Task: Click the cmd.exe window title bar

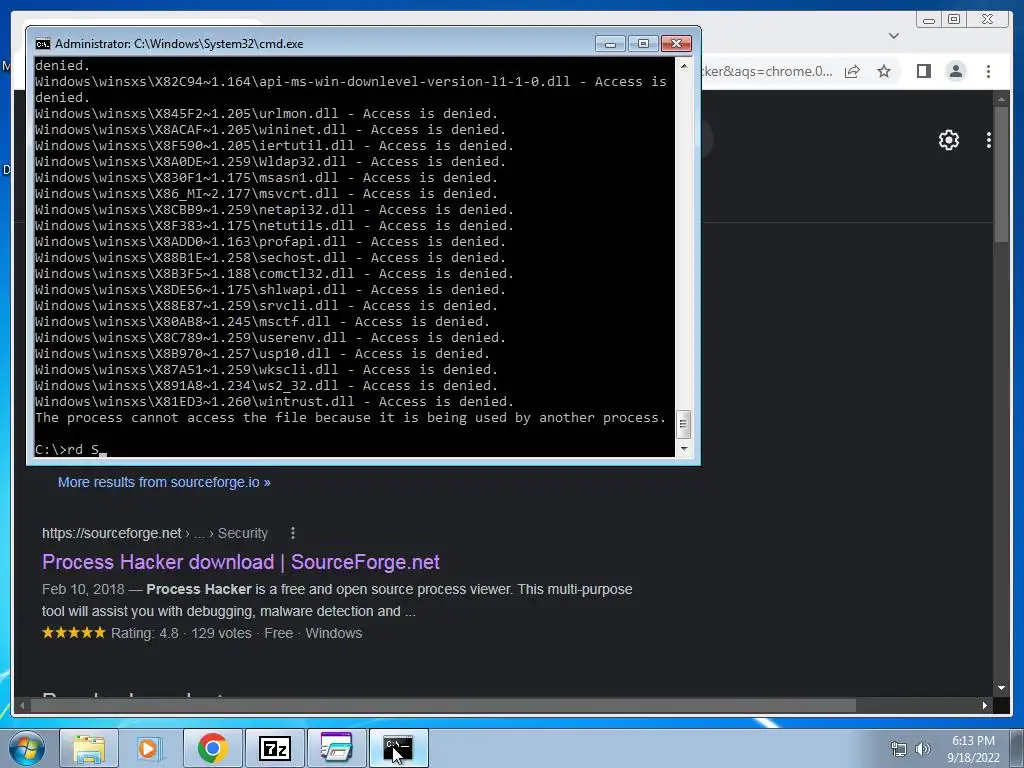Action: (x=313, y=44)
